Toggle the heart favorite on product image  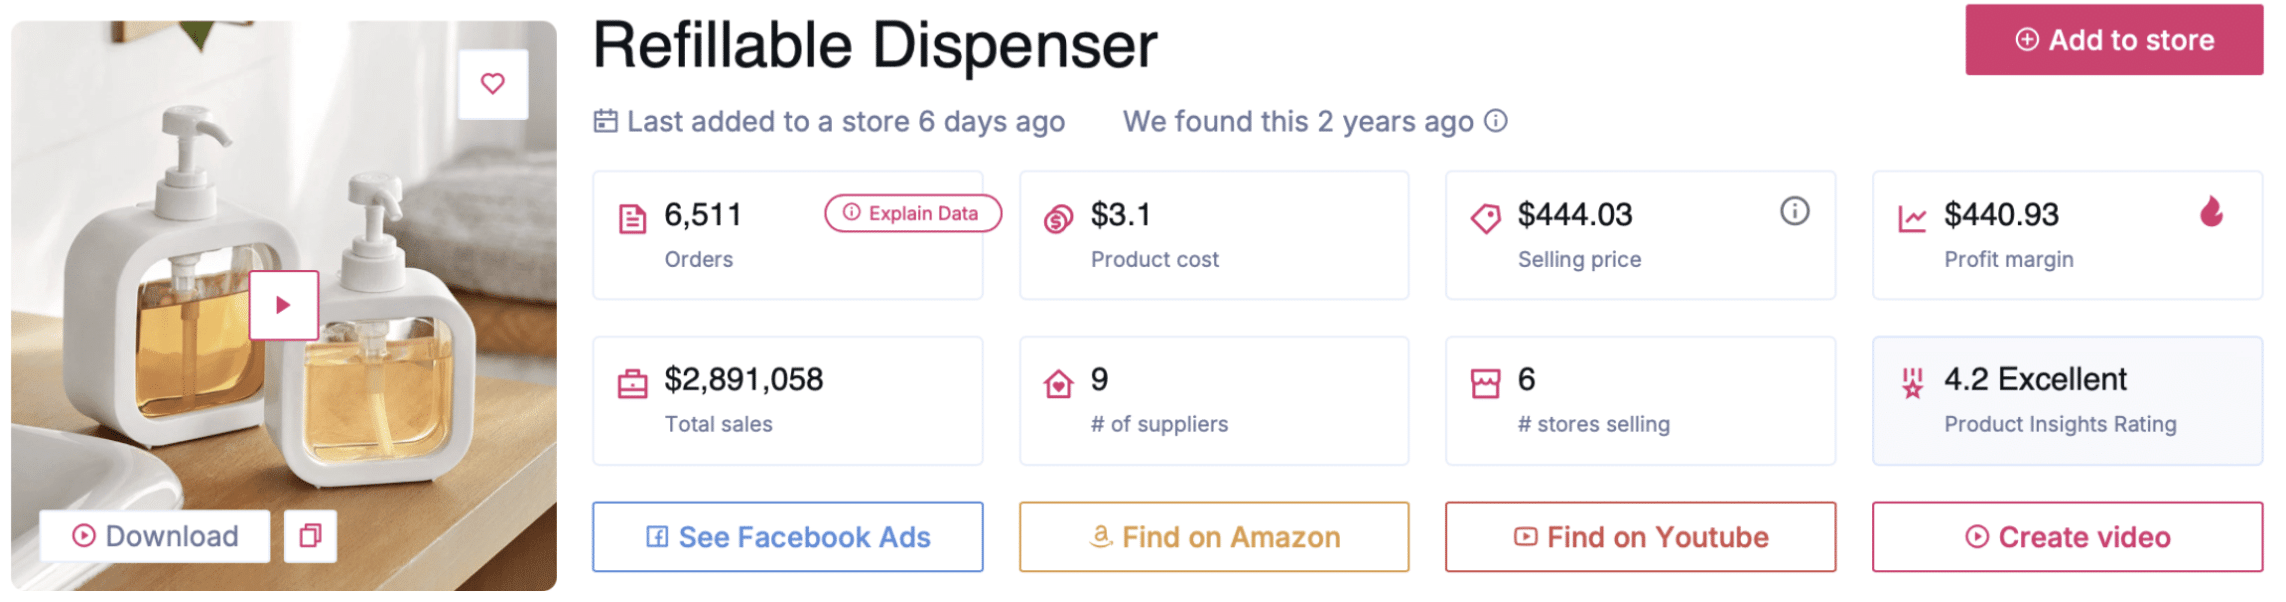point(492,84)
